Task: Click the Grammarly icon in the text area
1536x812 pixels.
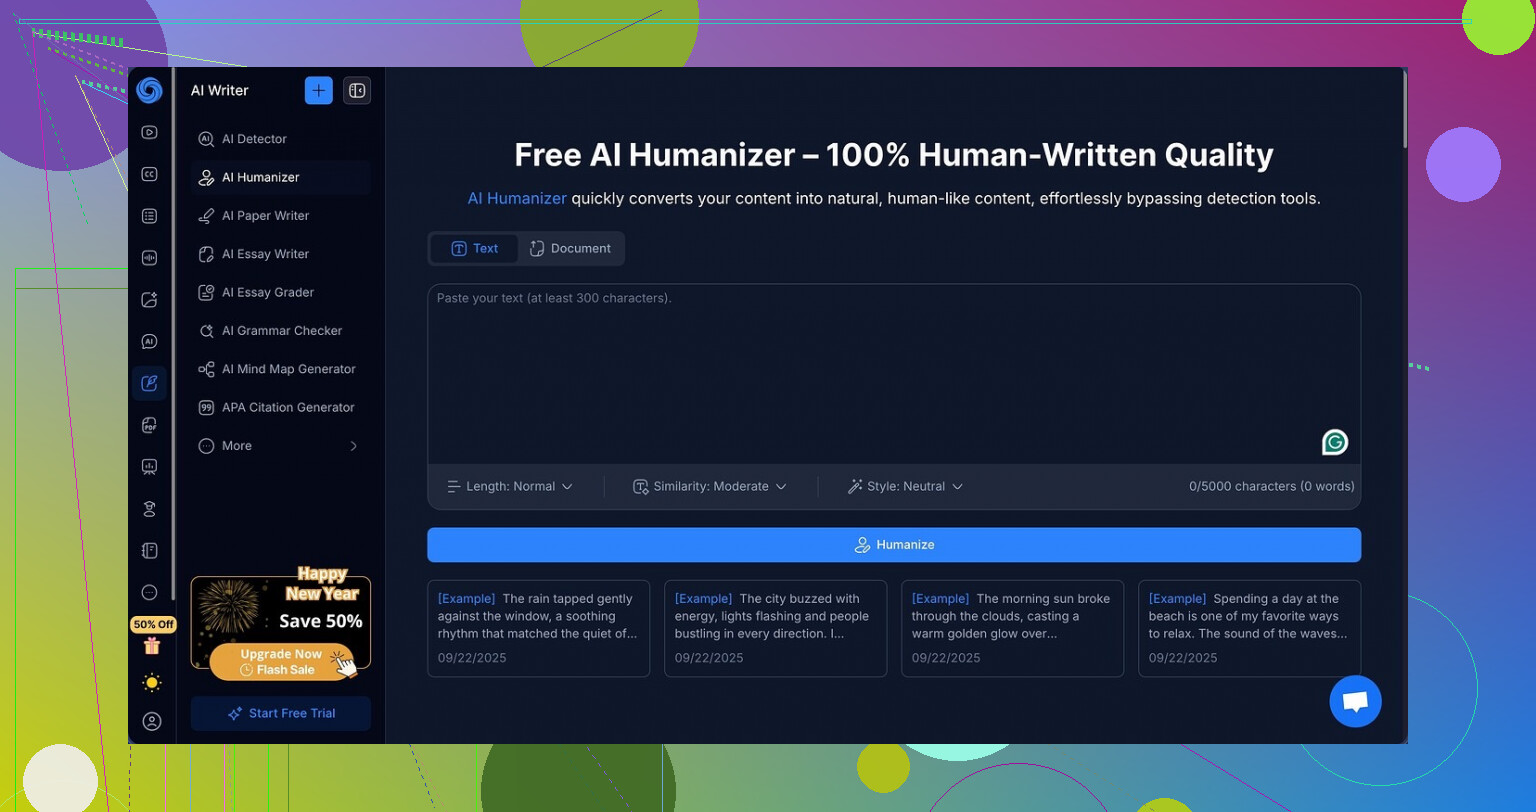Action: [x=1334, y=442]
